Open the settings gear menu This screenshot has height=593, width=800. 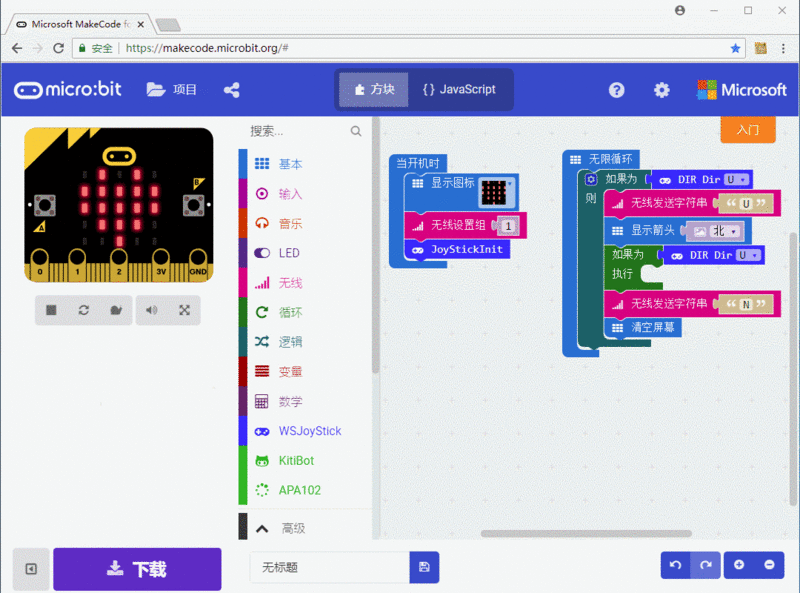662,90
